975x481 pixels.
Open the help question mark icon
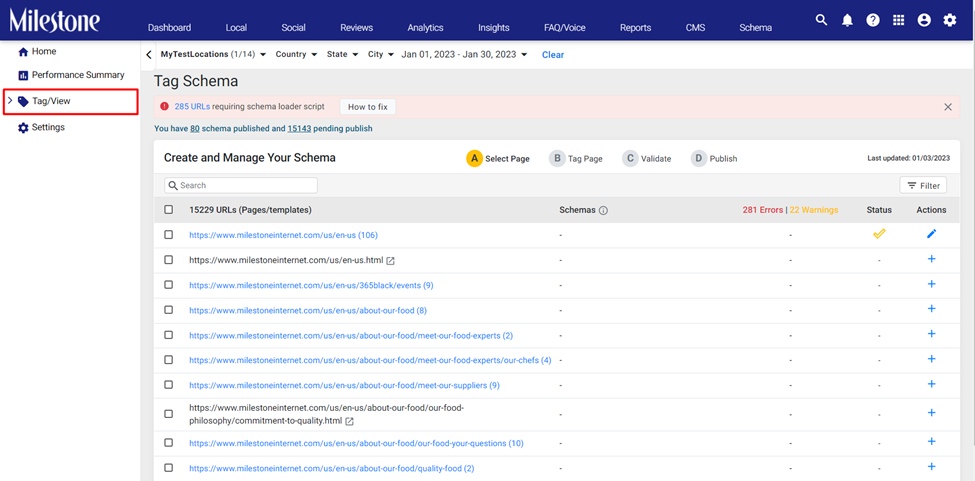click(x=873, y=21)
